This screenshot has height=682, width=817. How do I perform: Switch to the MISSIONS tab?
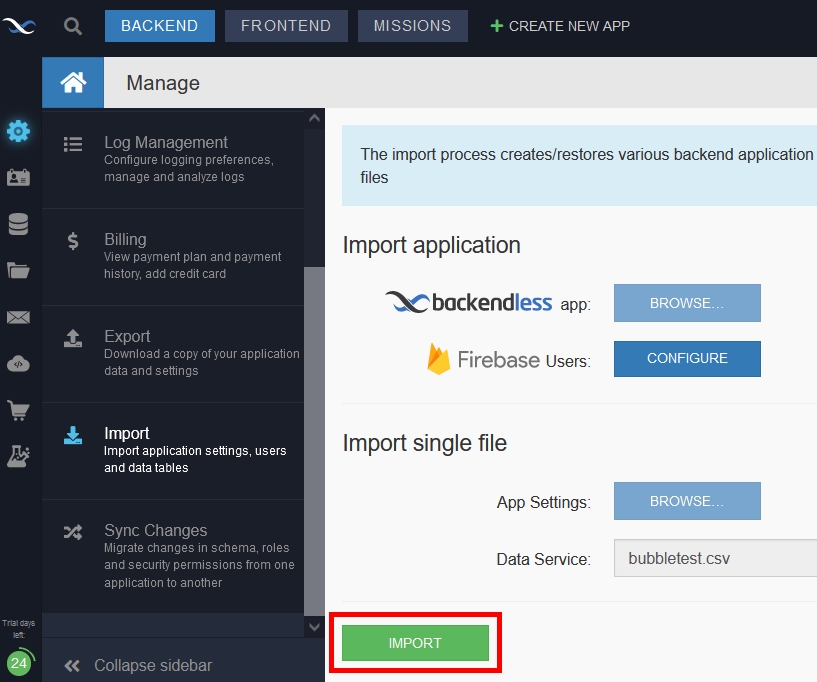[413, 26]
